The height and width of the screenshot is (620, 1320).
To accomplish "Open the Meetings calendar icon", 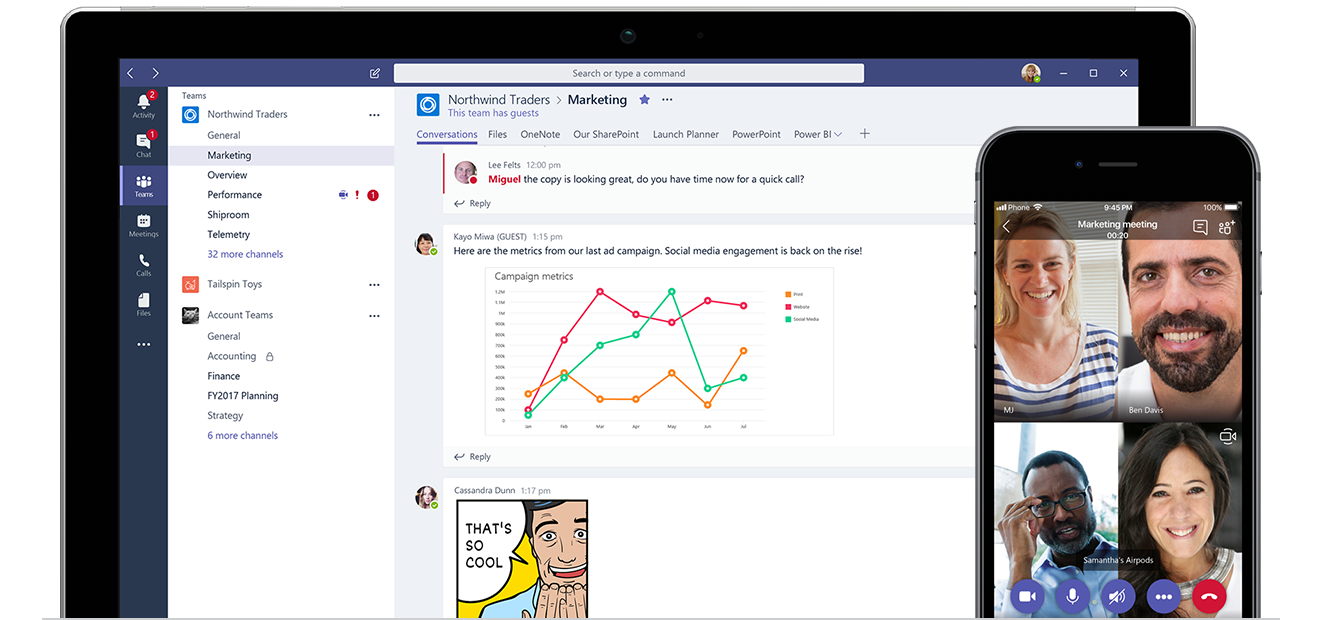I will pos(144,225).
